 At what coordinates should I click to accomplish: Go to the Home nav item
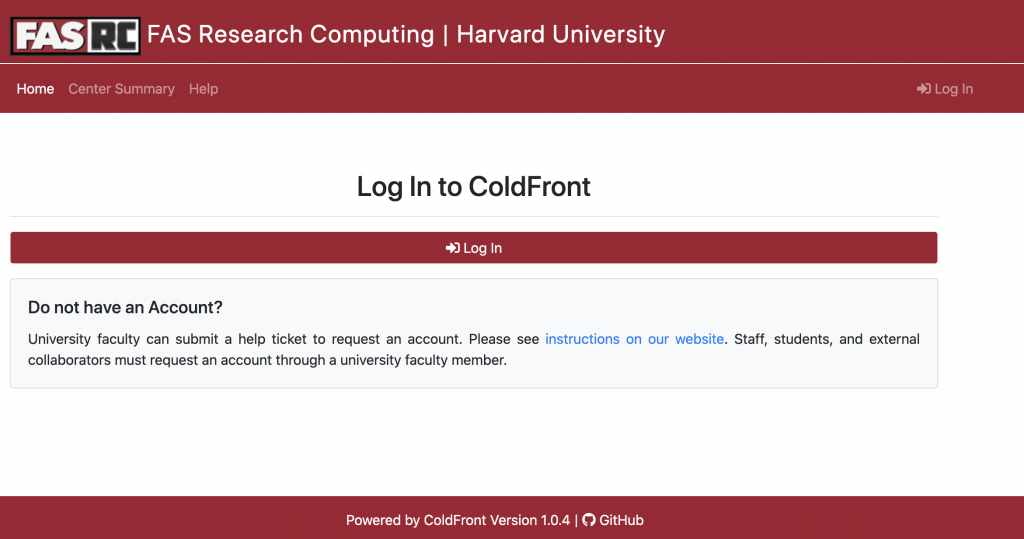click(35, 89)
